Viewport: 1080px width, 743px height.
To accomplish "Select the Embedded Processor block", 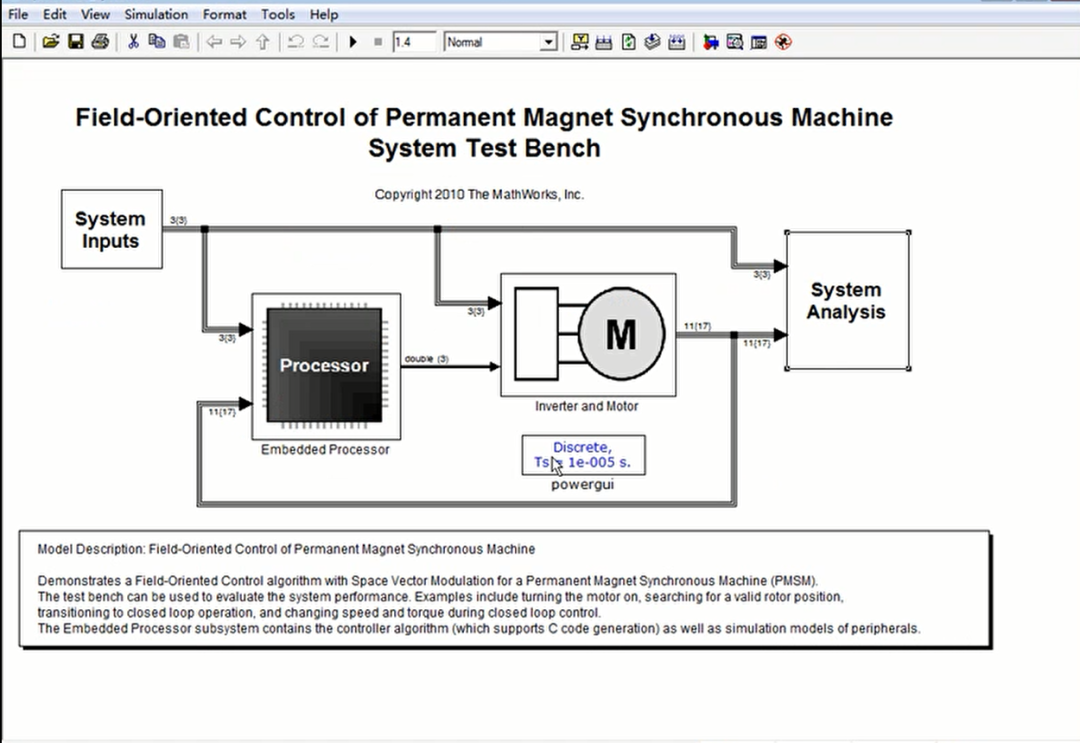I will 326,366.
